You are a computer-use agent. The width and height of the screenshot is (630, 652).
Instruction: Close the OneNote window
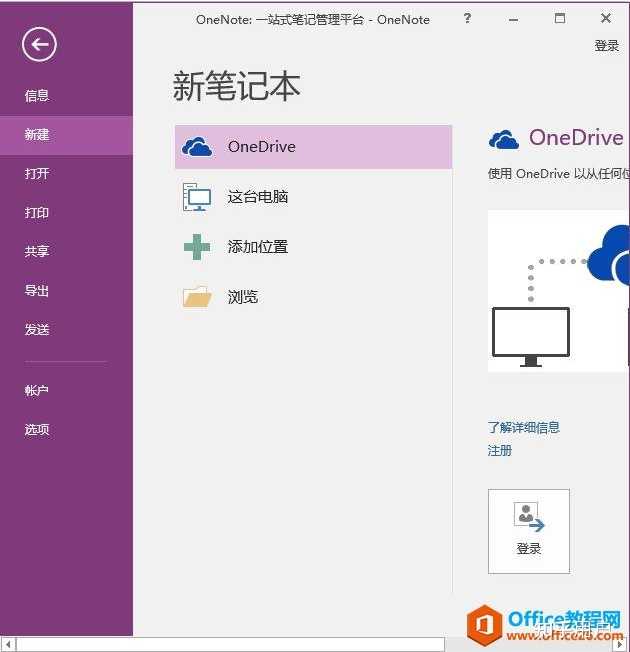point(606,18)
